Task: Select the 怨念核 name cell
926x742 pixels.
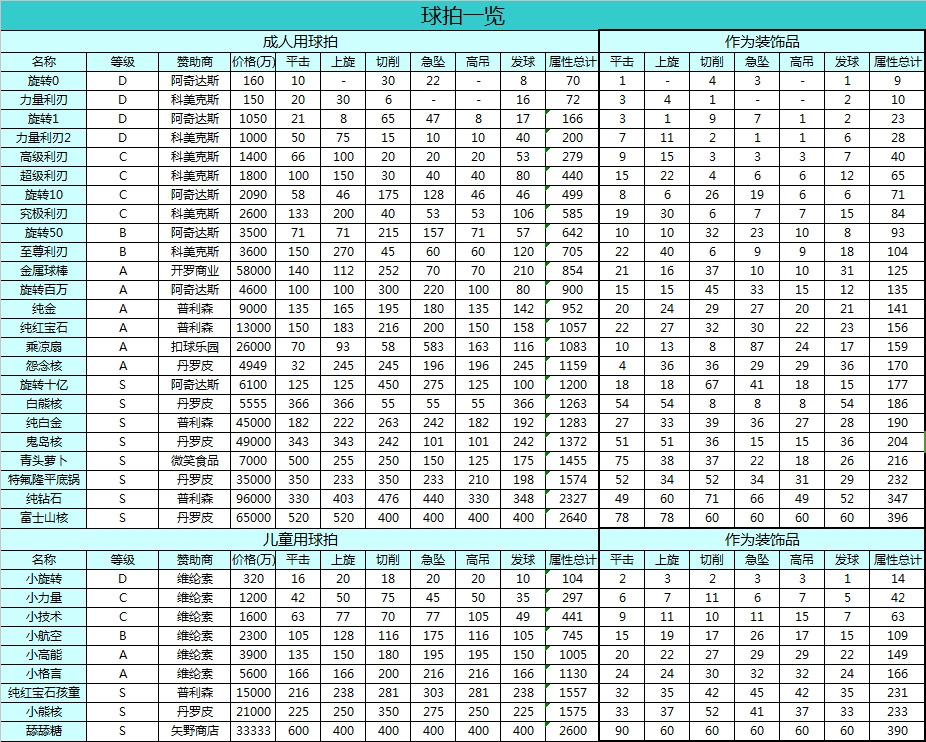Action: click(x=44, y=366)
